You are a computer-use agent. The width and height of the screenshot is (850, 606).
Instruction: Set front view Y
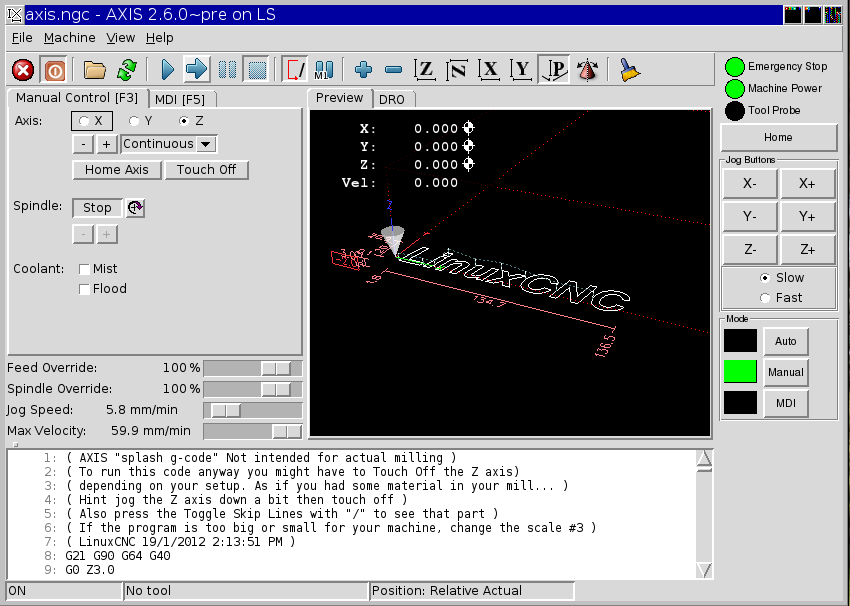pyautogui.click(x=521, y=70)
